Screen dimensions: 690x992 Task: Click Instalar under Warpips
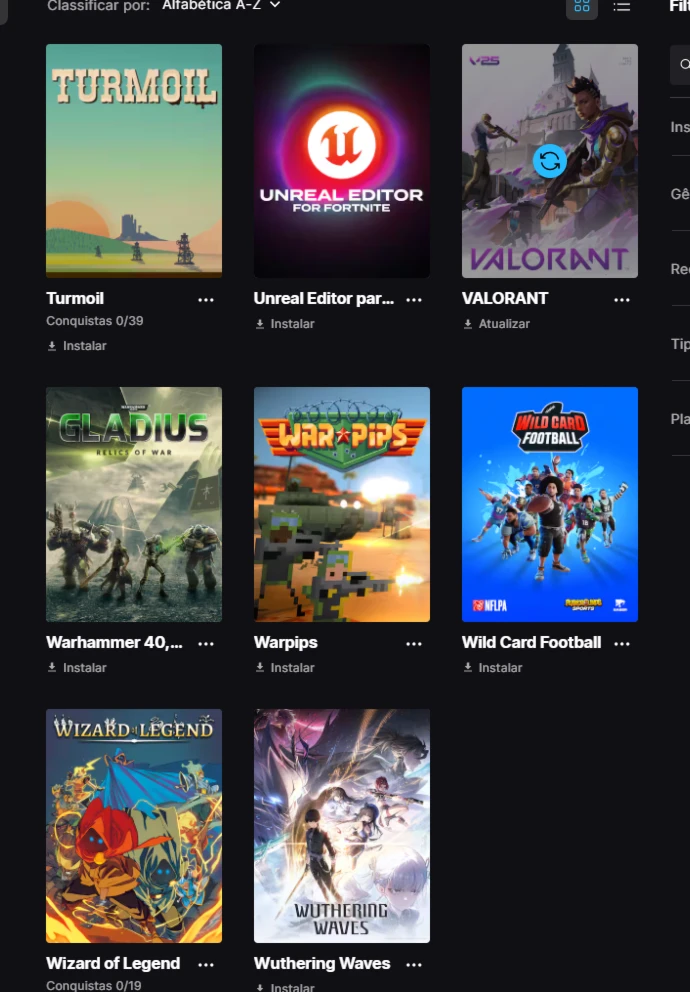[x=285, y=667]
